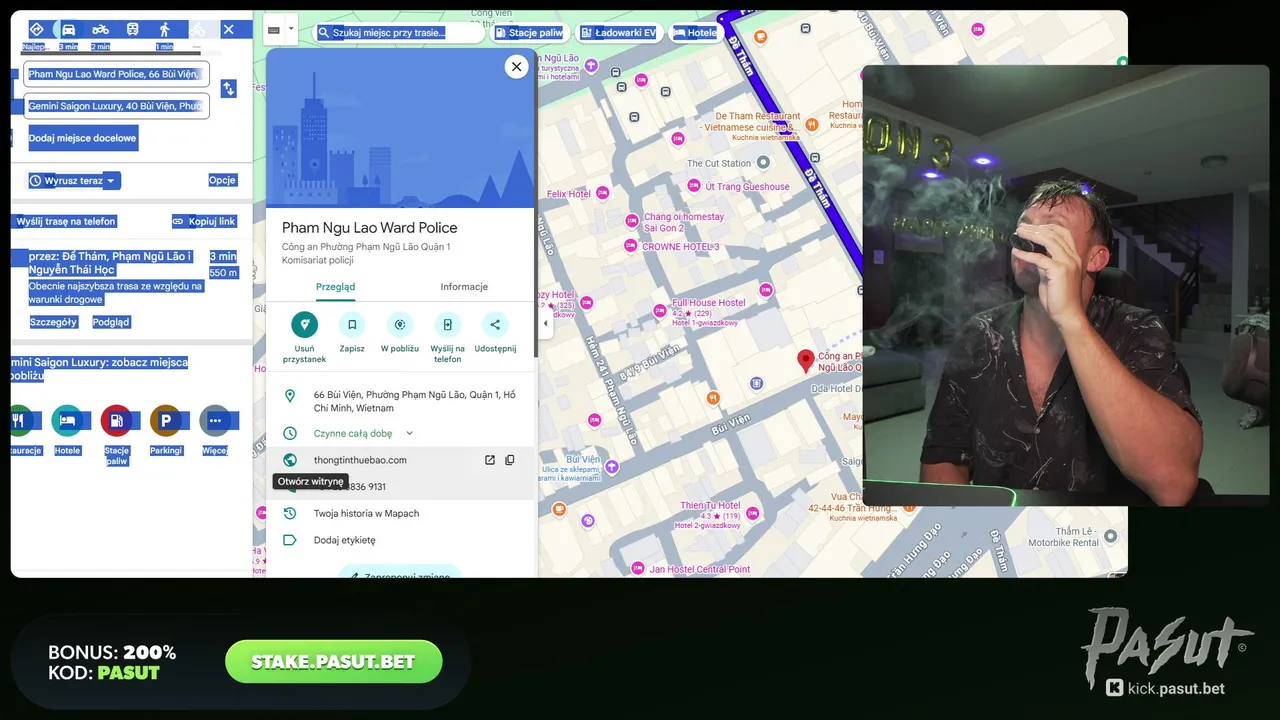
Task: Click the STAKE.PASUT.BET green button
Action: pos(334,662)
